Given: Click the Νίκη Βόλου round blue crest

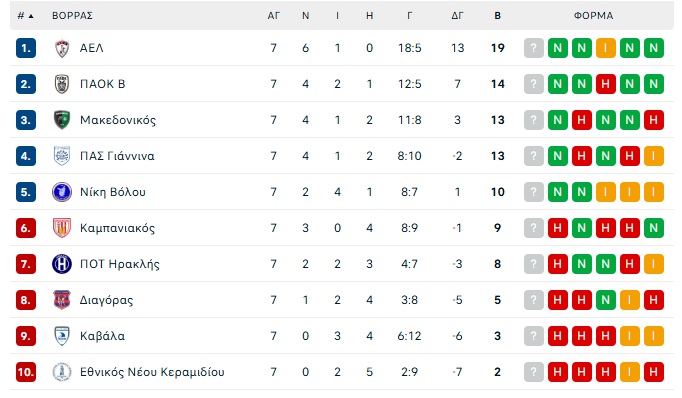Looking at the screenshot, I should (x=62, y=192).
